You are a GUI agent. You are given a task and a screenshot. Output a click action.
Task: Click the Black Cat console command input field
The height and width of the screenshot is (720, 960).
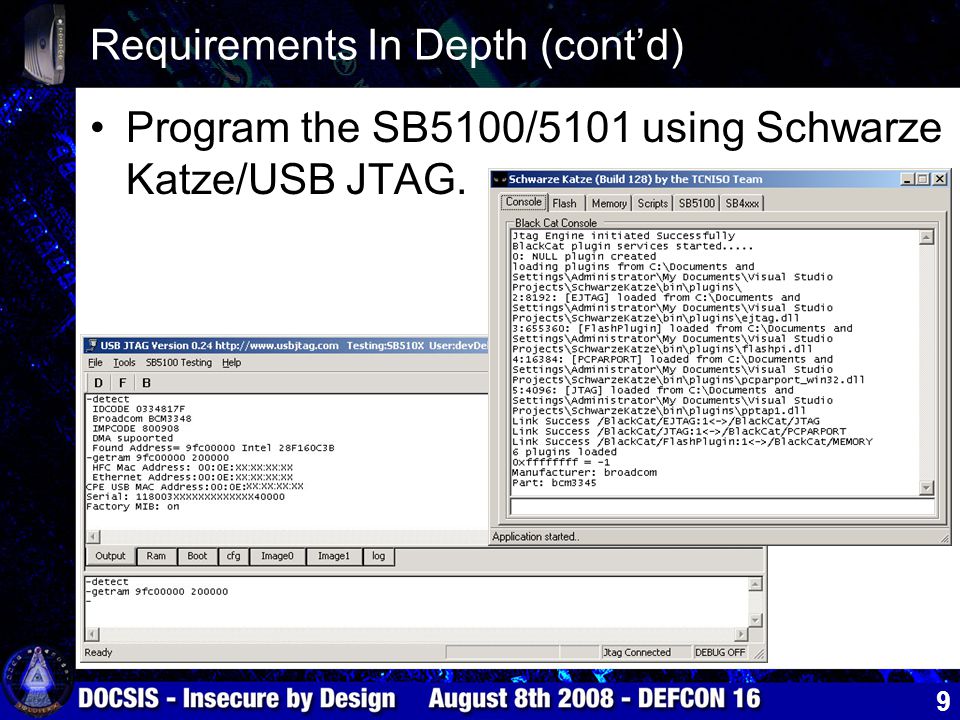[x=722, y=507]
